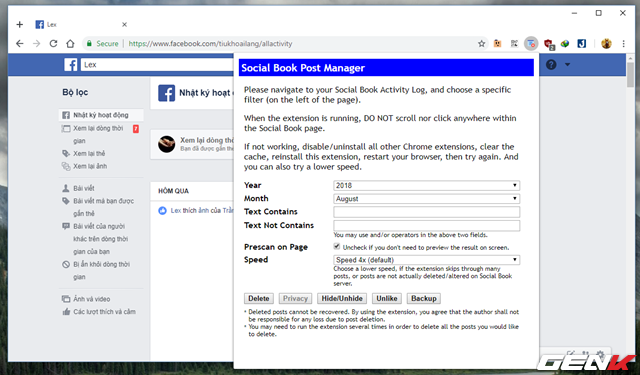Click the Facebook logo in the blue header
This screenshot has height=375, width=640.
pyautogui.click(x=71, y=64)
